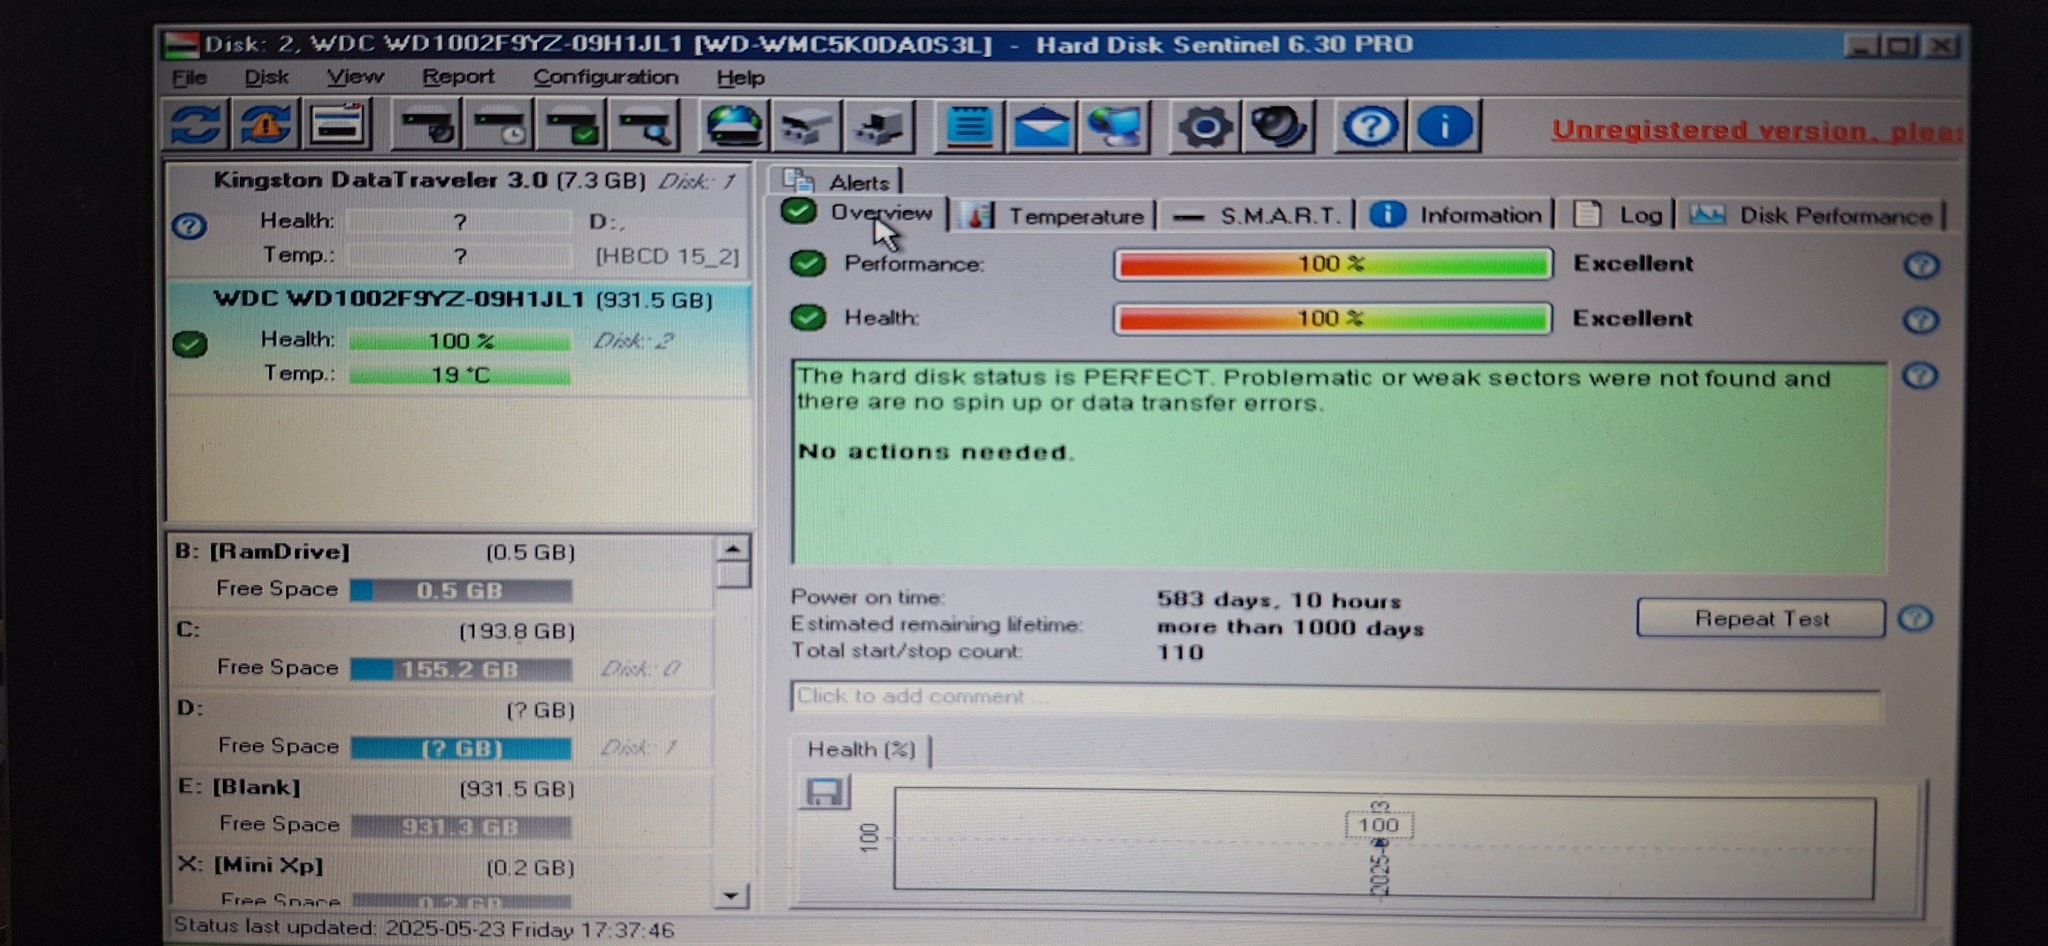Click the help icon beside Health Excellent

pos(1921,320)
